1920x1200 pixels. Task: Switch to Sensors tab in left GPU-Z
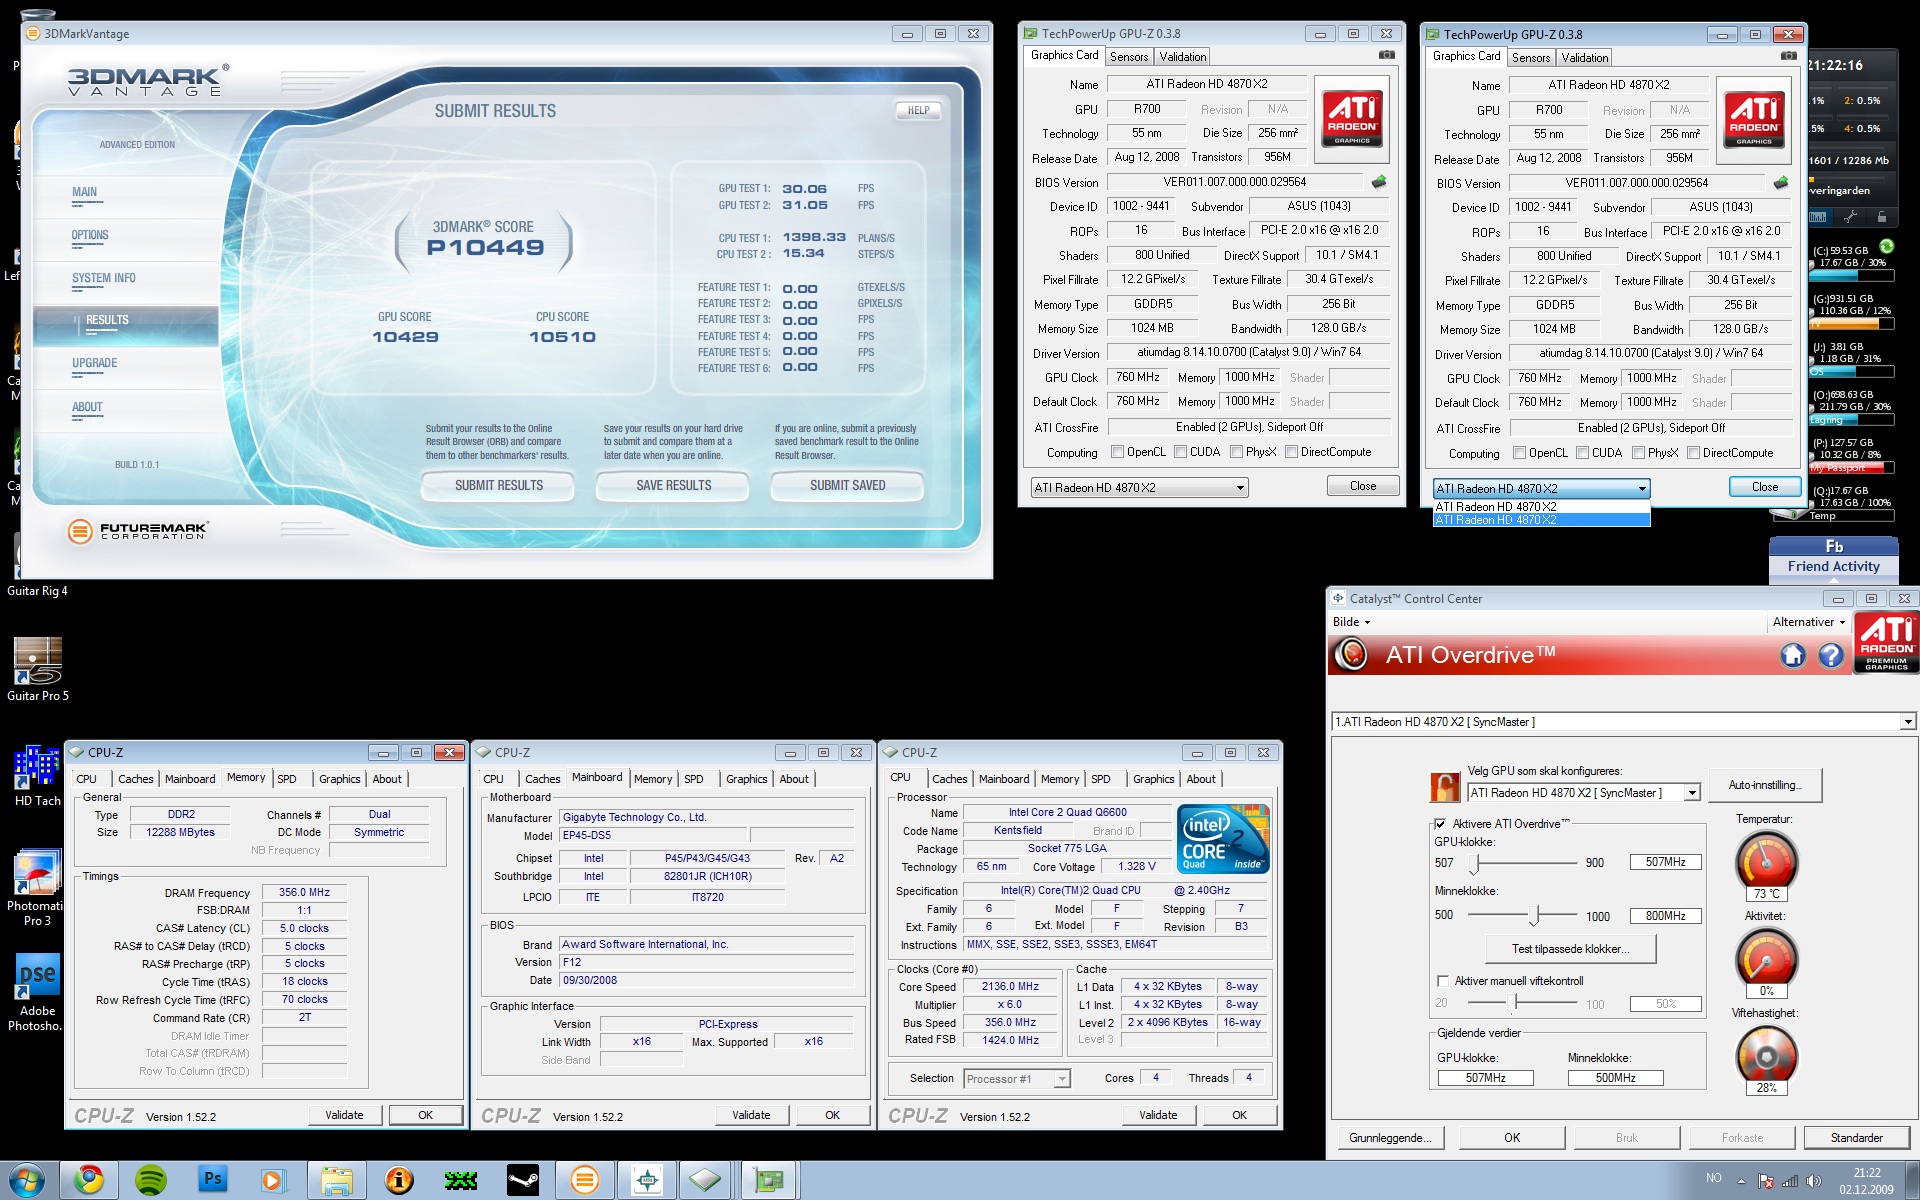(x=1129, y=57)
